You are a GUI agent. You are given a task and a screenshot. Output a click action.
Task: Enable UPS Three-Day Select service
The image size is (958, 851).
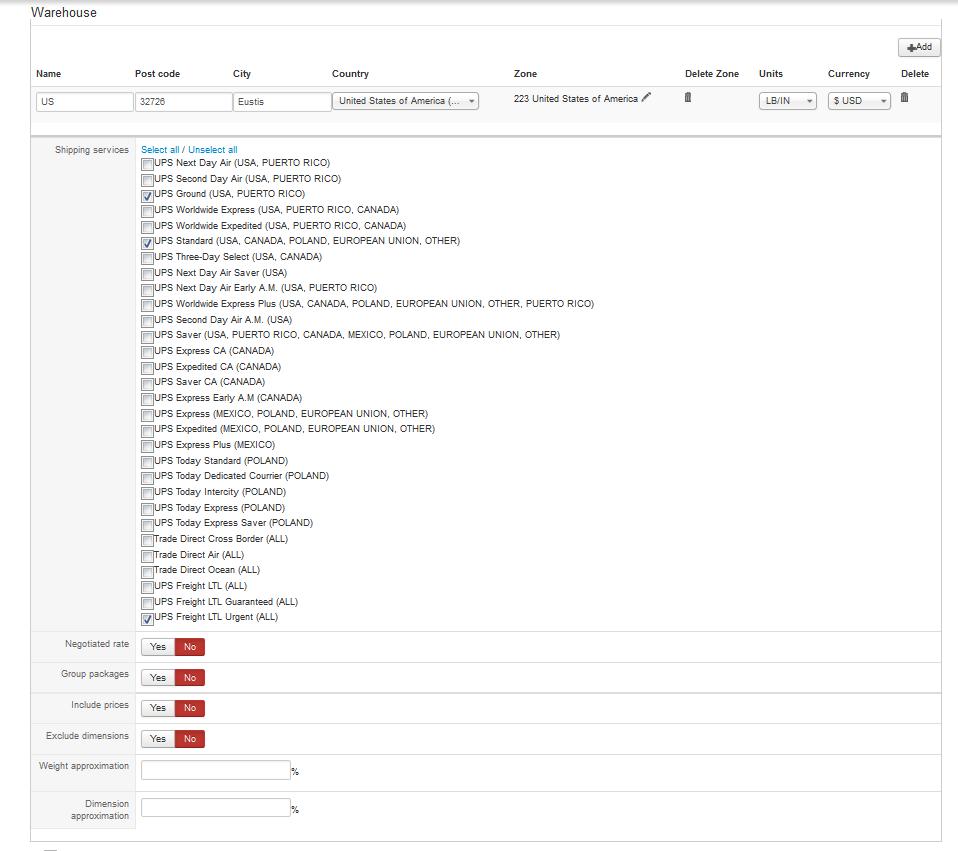pyautogui.click(x=148, y=258)
